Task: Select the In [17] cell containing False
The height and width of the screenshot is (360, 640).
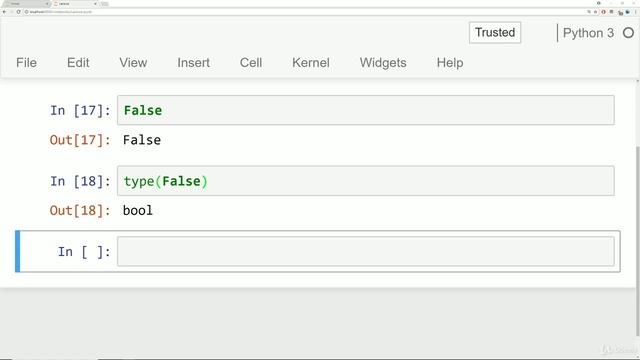Action: 365,110
